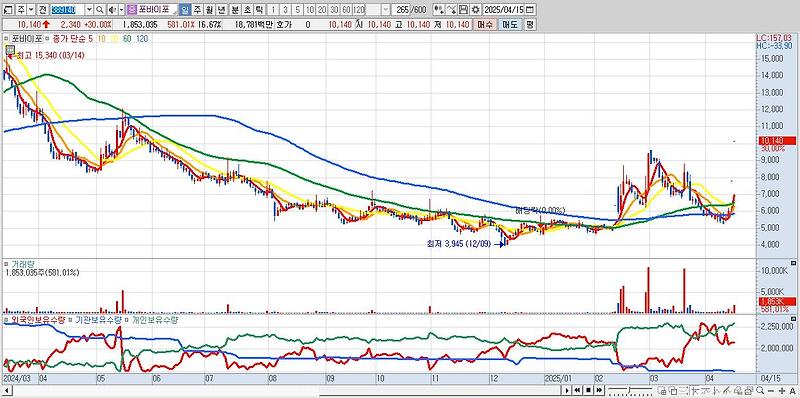Image resolution: width=800 pixels, height=398 pixels.
Task: Click the speaker sound icon in toolbar
Action: pos(112,10)
